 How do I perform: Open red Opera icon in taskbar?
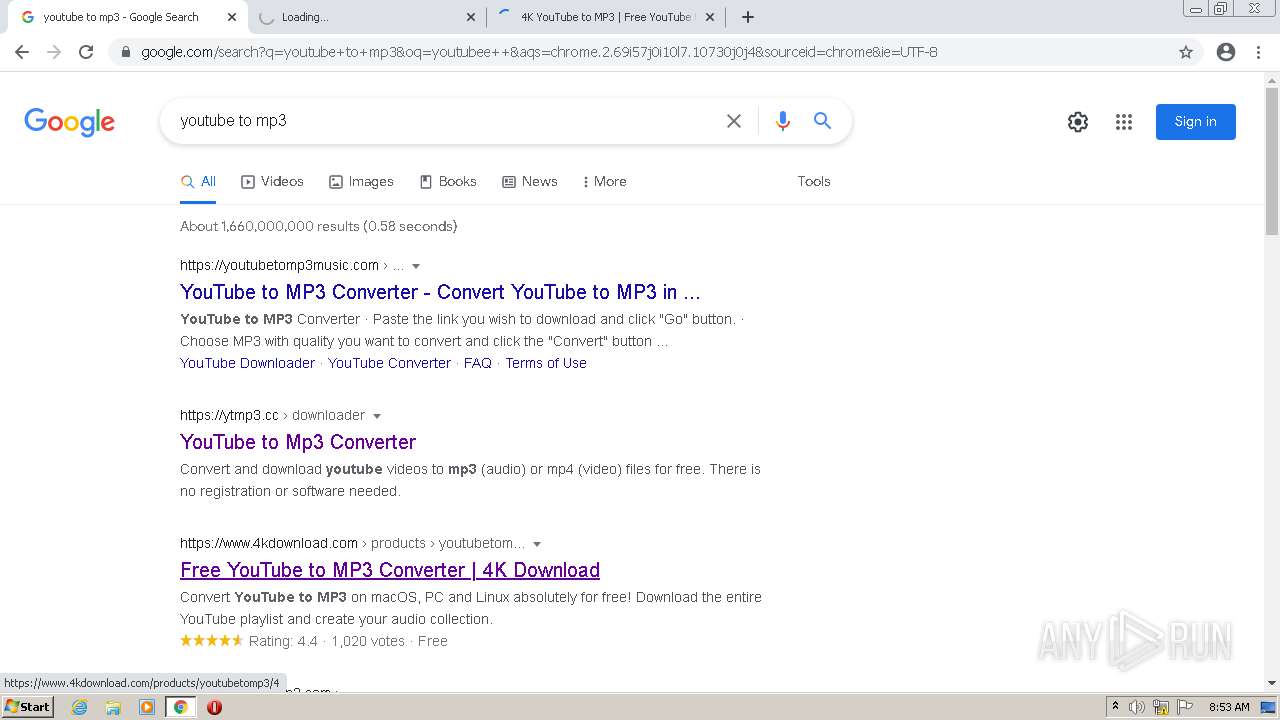pyautogui.click(x=214, y=707)
